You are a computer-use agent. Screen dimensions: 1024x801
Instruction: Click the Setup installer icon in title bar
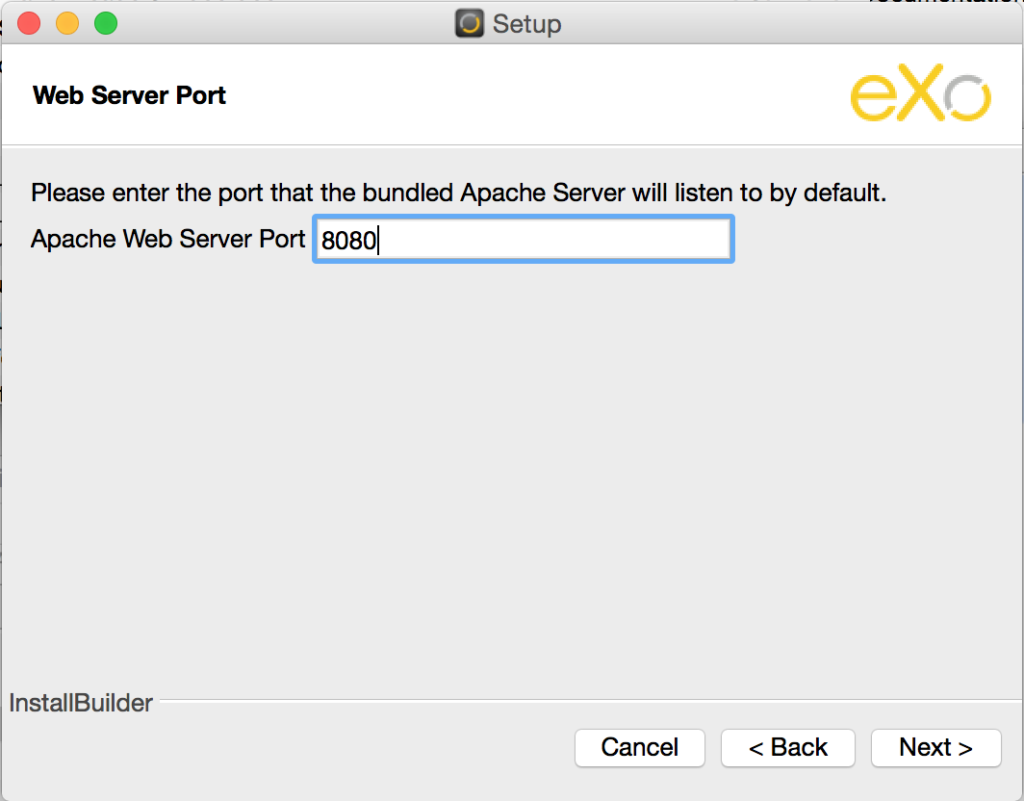pos(470,23)
